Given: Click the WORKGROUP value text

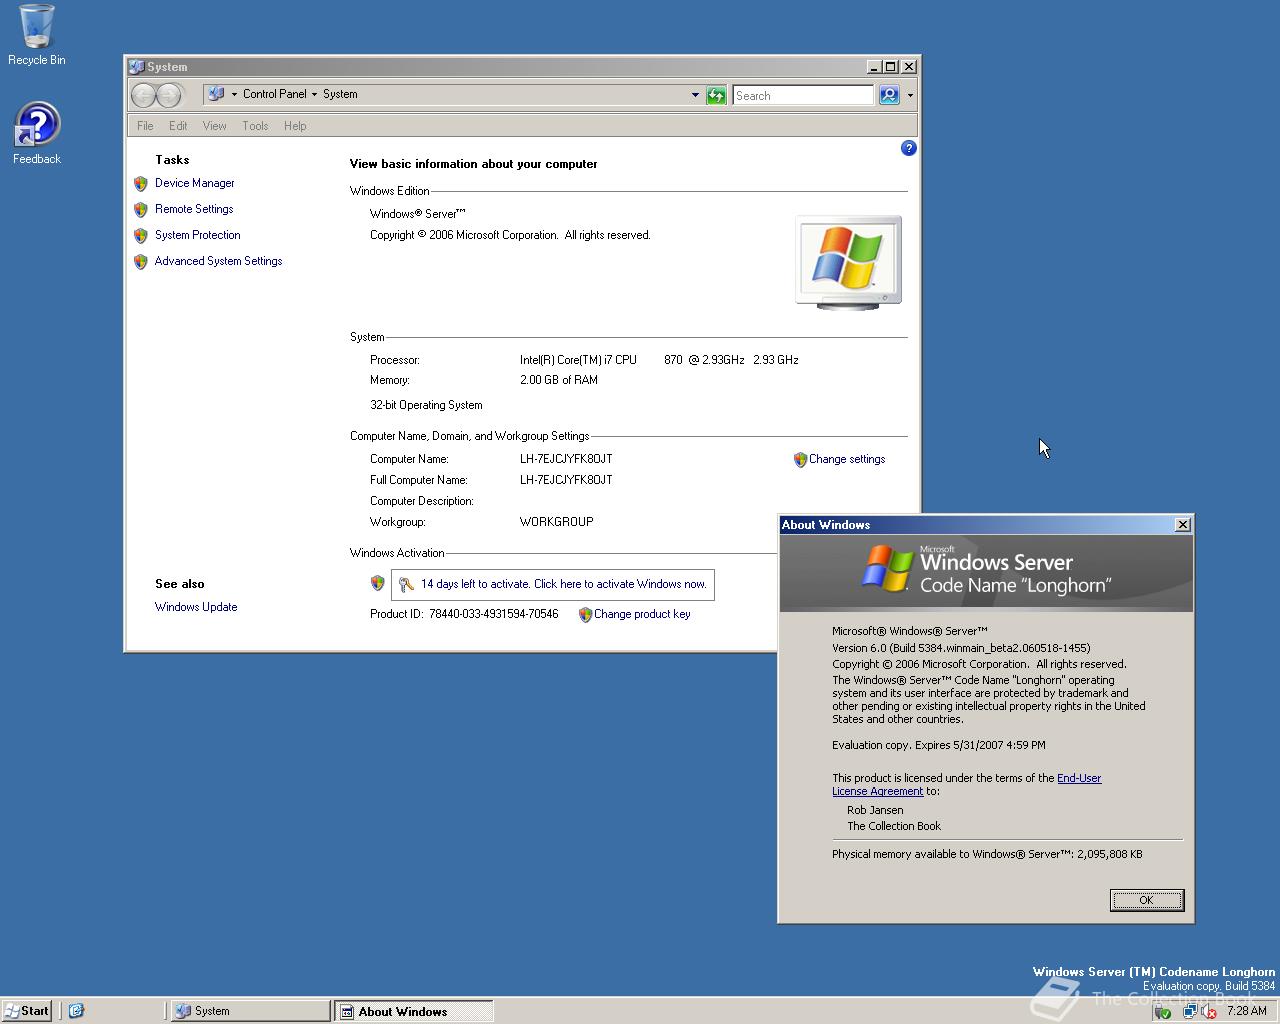Looking at the screenshot, I should point(556,522).
